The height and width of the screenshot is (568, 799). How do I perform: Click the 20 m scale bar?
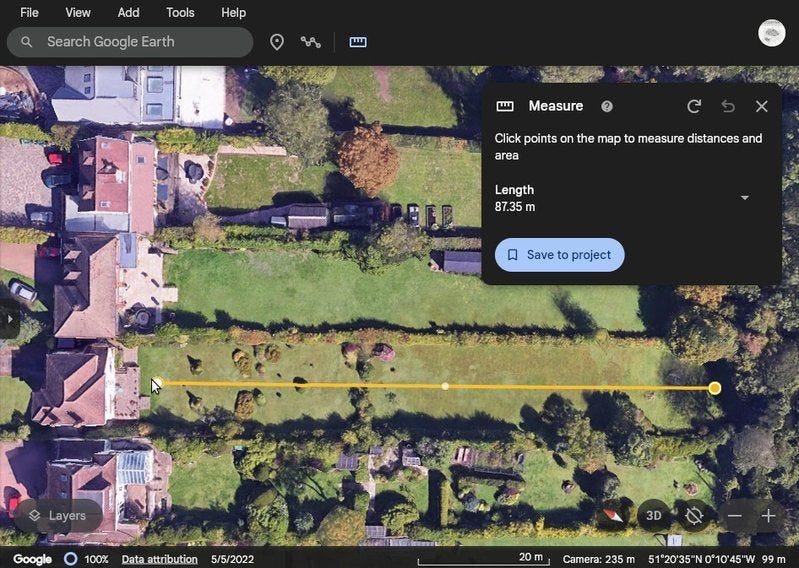(x=484, y=559)
